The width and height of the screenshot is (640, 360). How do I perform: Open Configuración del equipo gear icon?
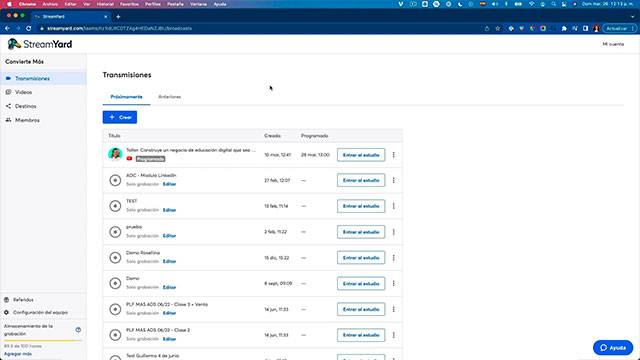(7, 312)
